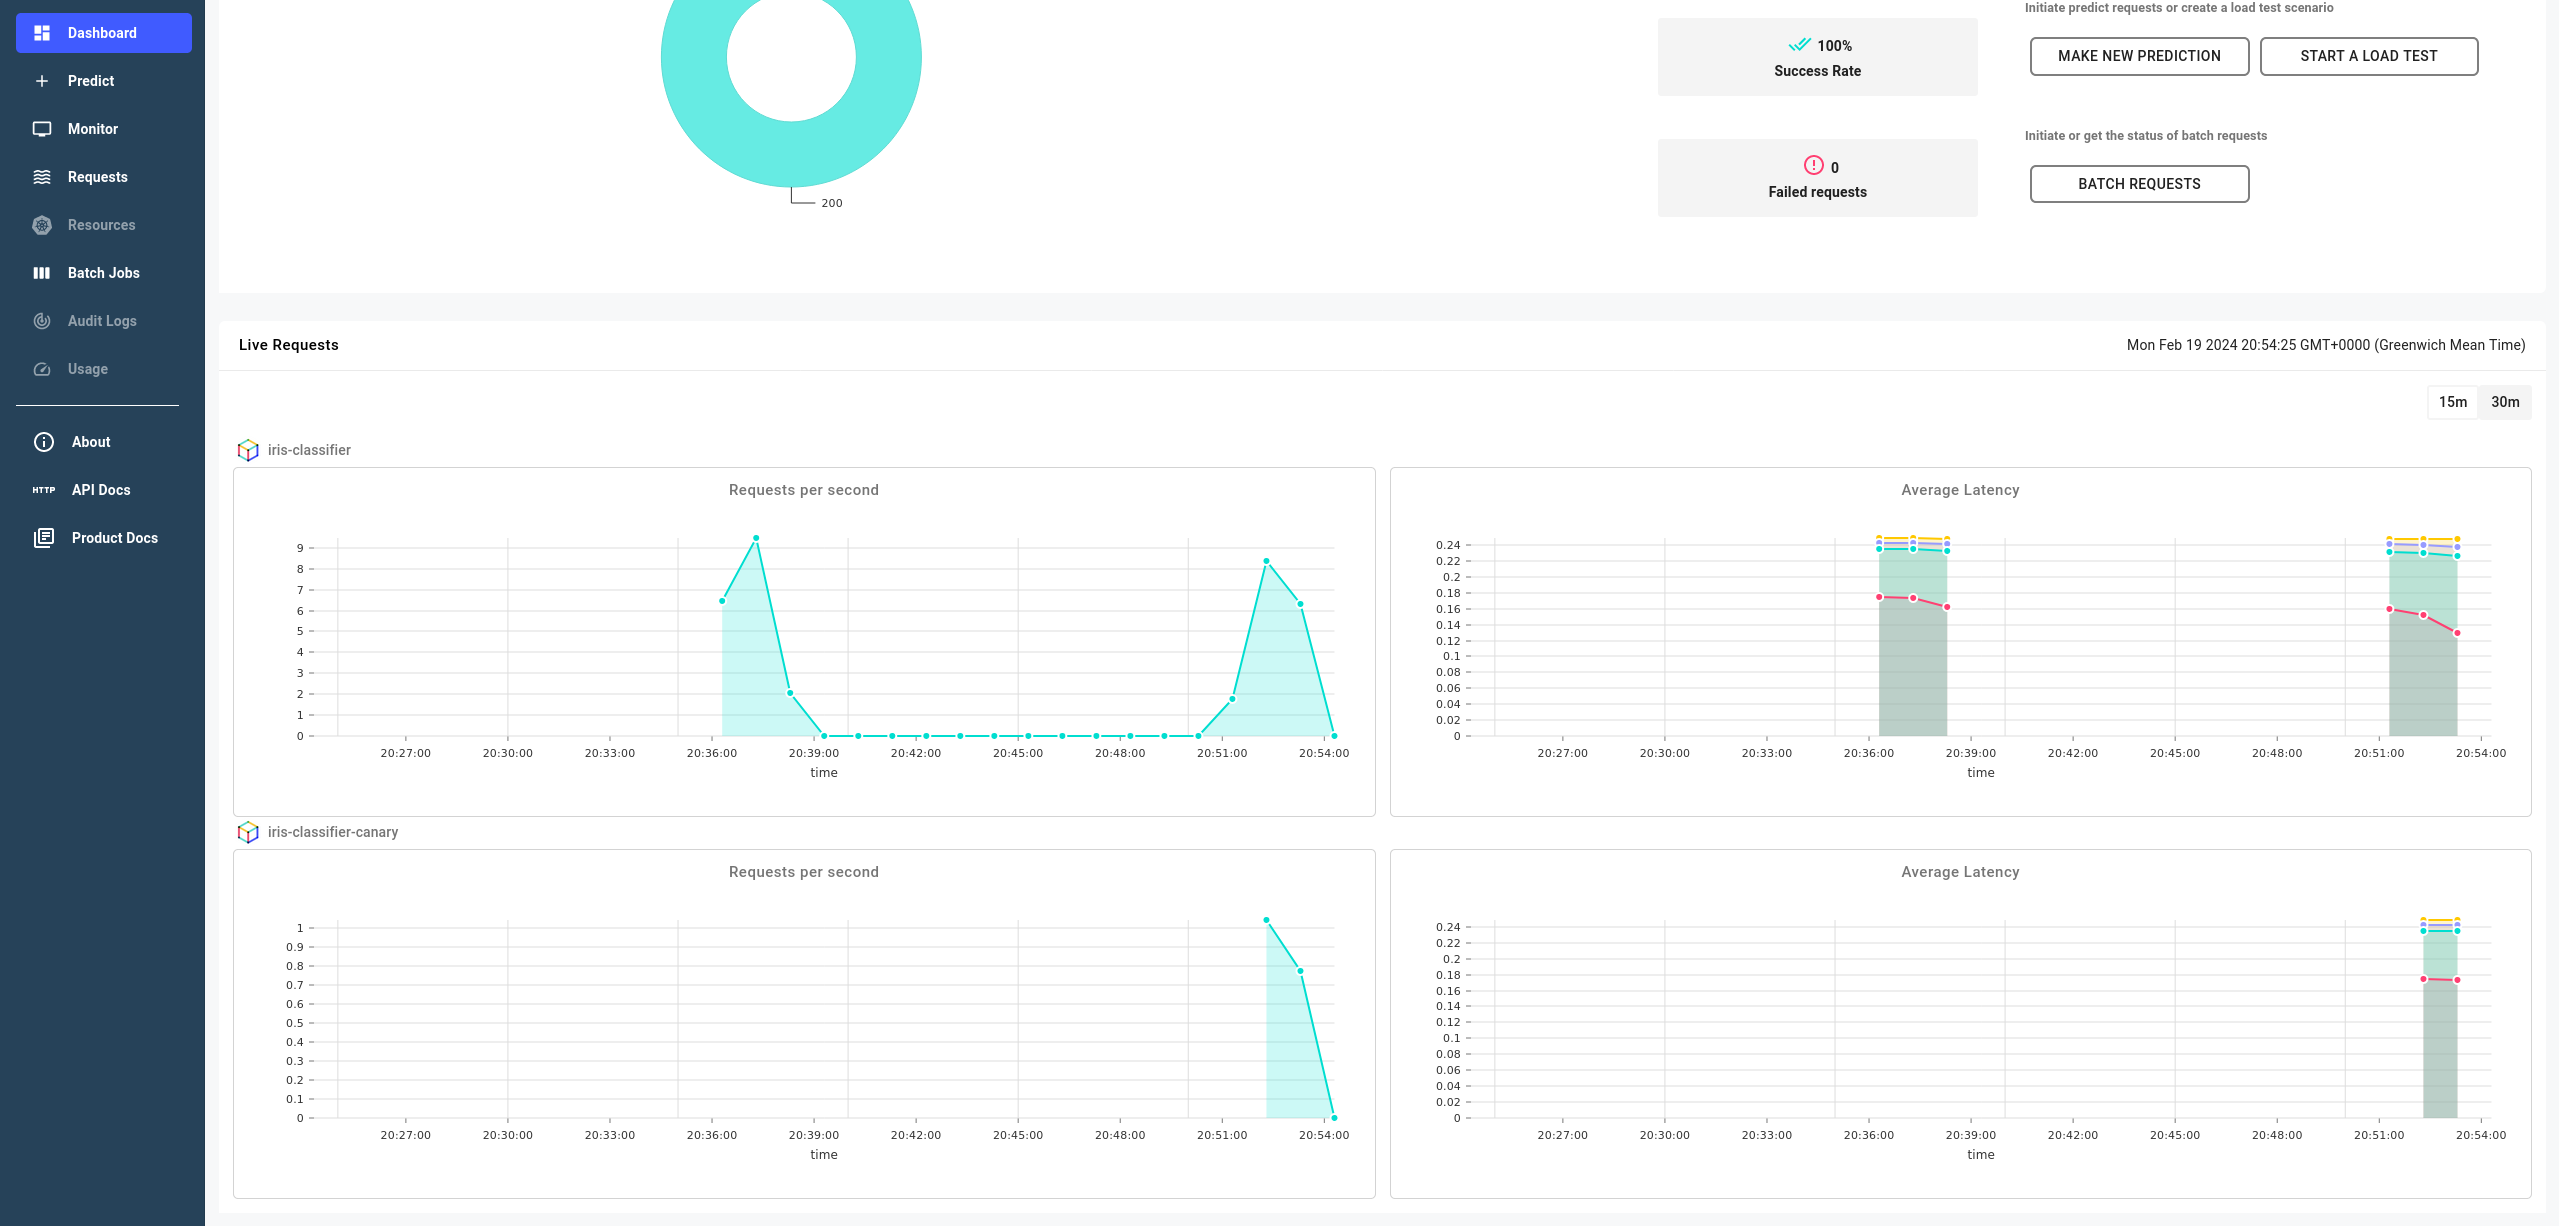Image resolution: width=2559 pixels, height=1226 pixels.
Task: Click iris-classifier requests peak point at 9
Action: (x=756, y=538)
